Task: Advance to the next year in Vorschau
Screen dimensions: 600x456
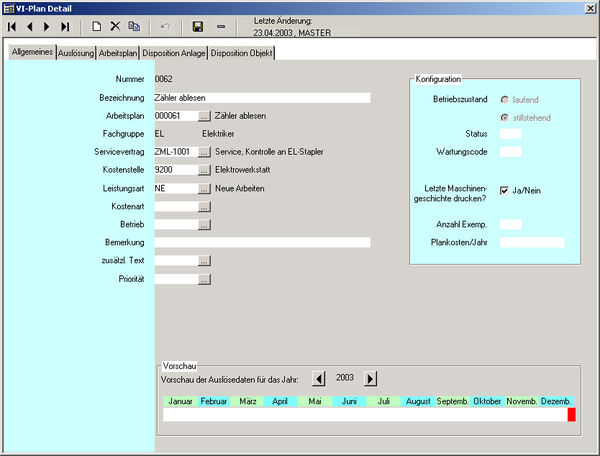Action: [371, 379]
